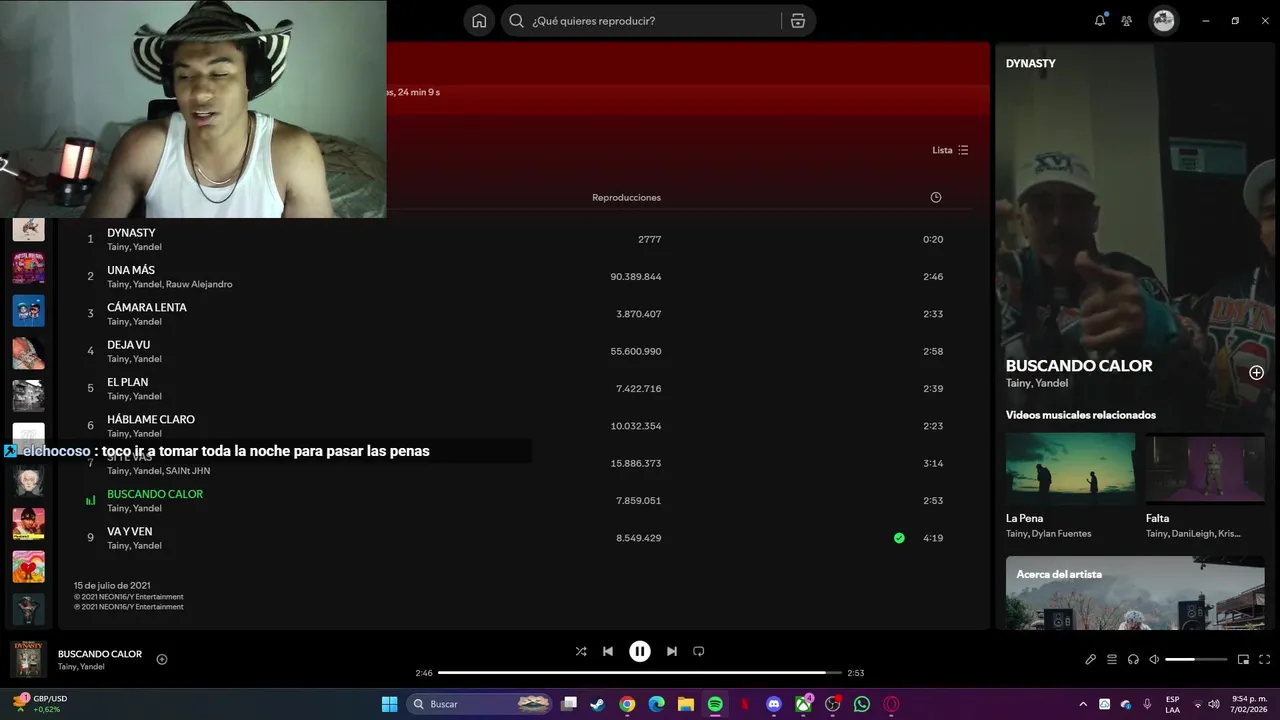Open Falta music video thumbnail
The image size is (1280, 720).
[x=1205, y=468]
